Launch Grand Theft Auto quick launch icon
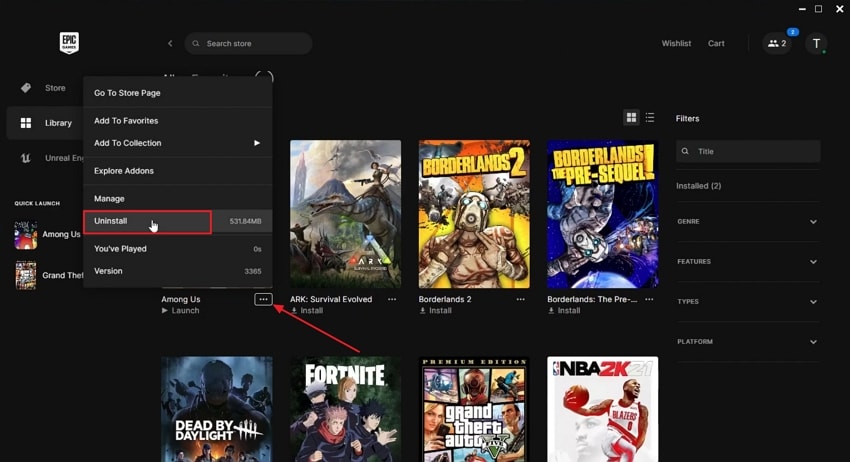Image resolution: width=850 pixels, height=462 pixels. [x=25, y=275]
